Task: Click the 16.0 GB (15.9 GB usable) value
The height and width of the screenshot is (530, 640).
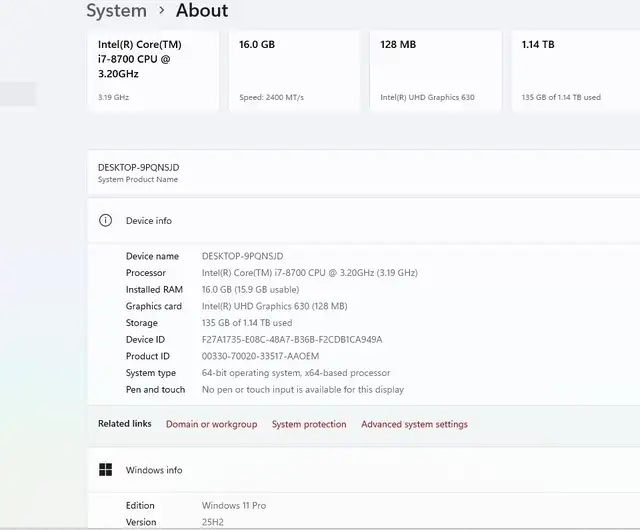Action: tap(250, 289)
